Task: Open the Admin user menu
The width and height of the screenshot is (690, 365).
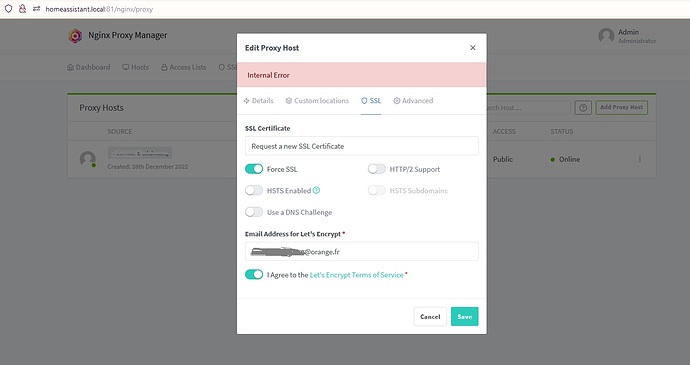Action: (628, 36)
